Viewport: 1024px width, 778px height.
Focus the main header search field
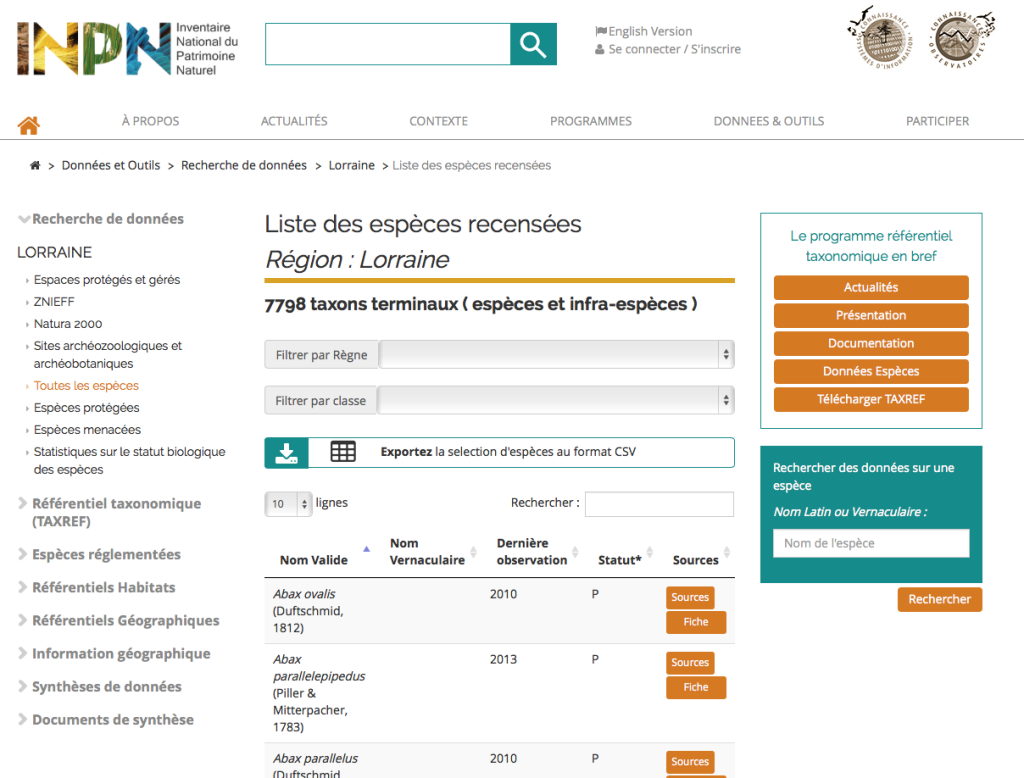[388, 44]
